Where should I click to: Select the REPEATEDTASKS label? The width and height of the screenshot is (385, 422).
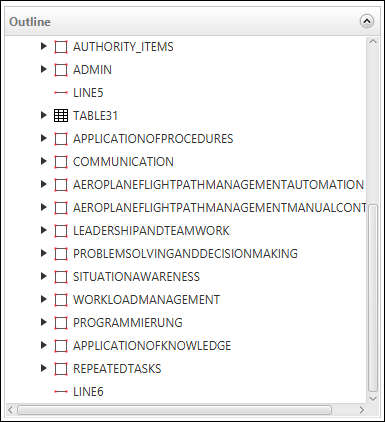click(117, 369)
